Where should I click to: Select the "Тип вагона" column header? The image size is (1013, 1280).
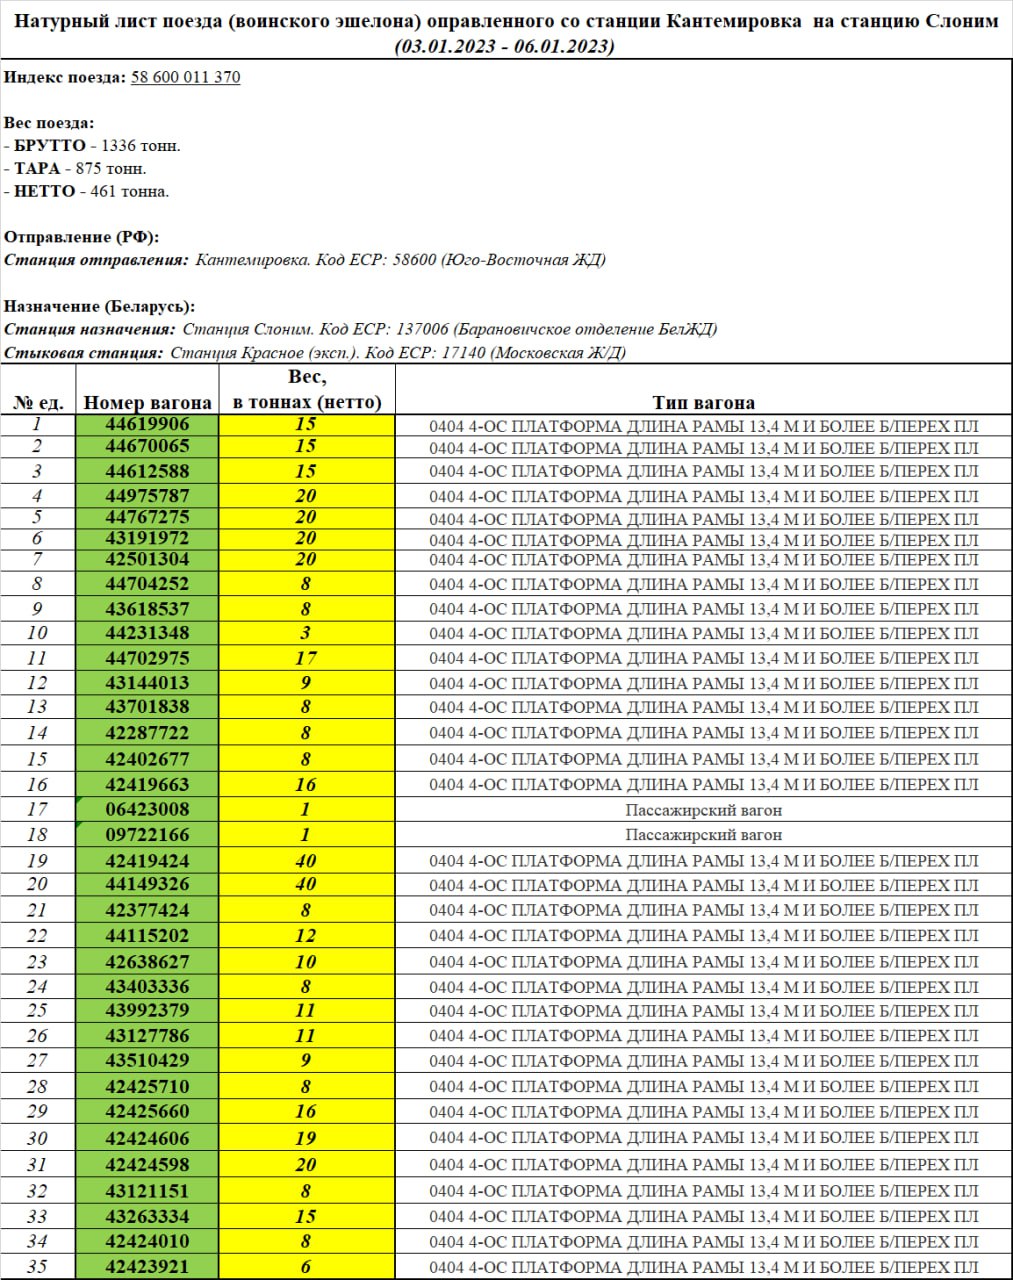pyautogui.click(x=703, y=402)
